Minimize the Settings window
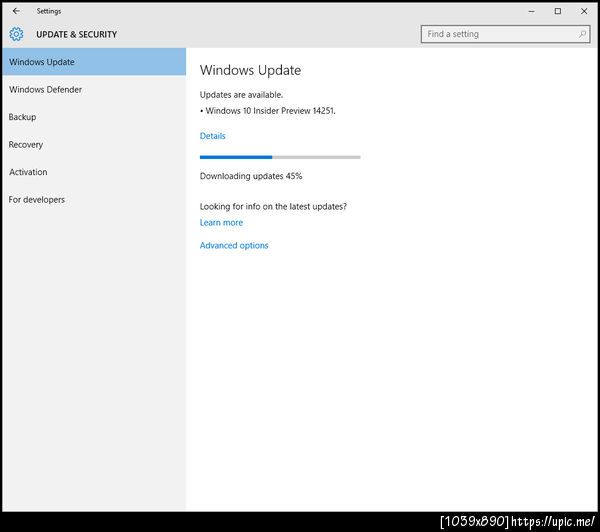Viewport: 600px width, 532px height. (532, 11)
